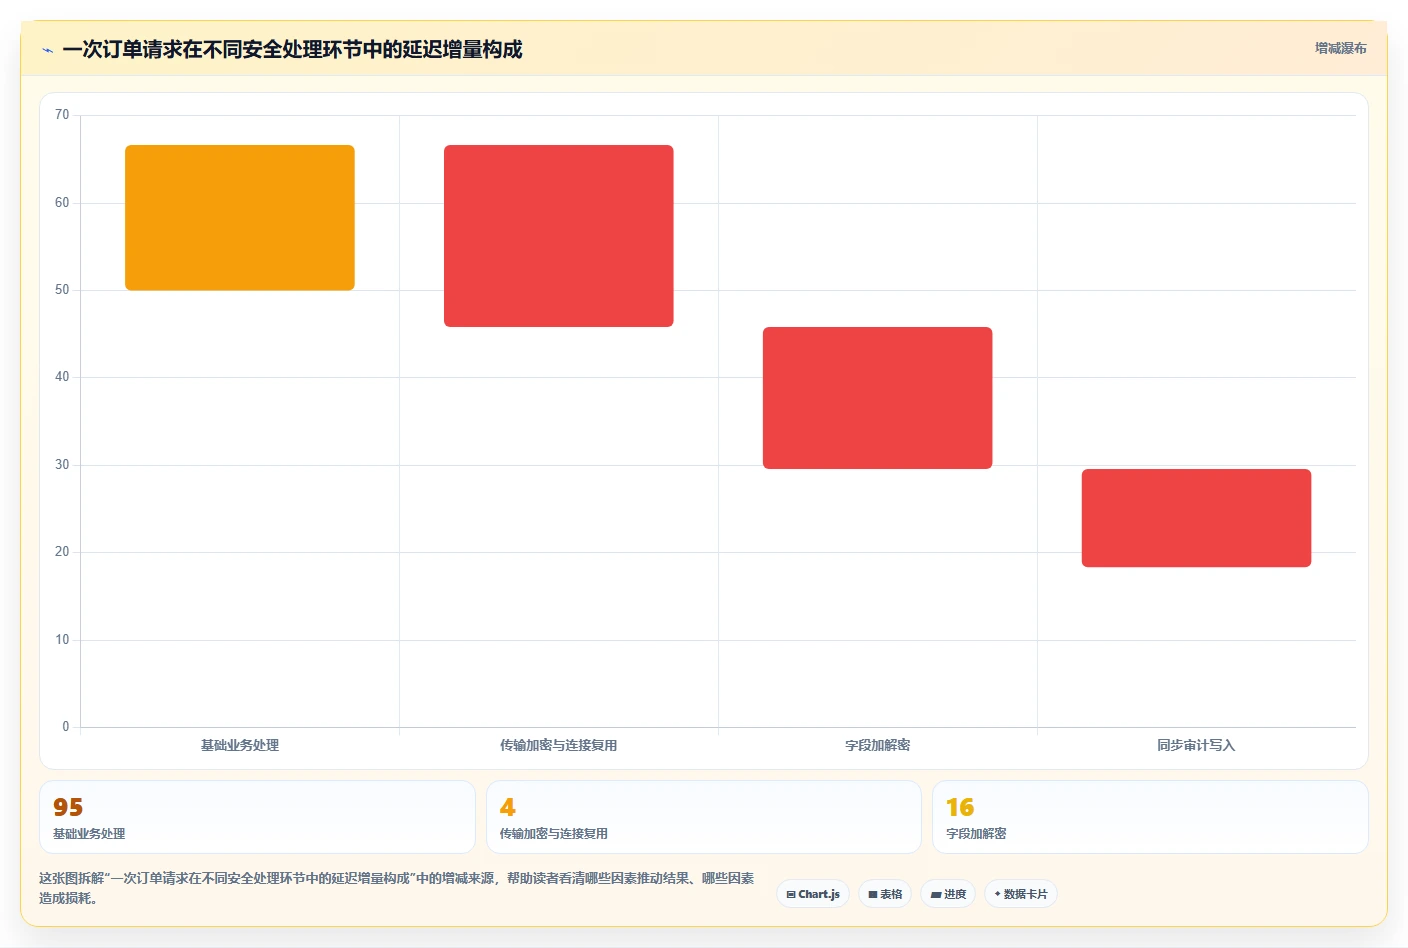The height and width of the screenshot is (948, 1408).
Task: Click the 增减瀑布 badge in header
Action: pos(1340,48)
